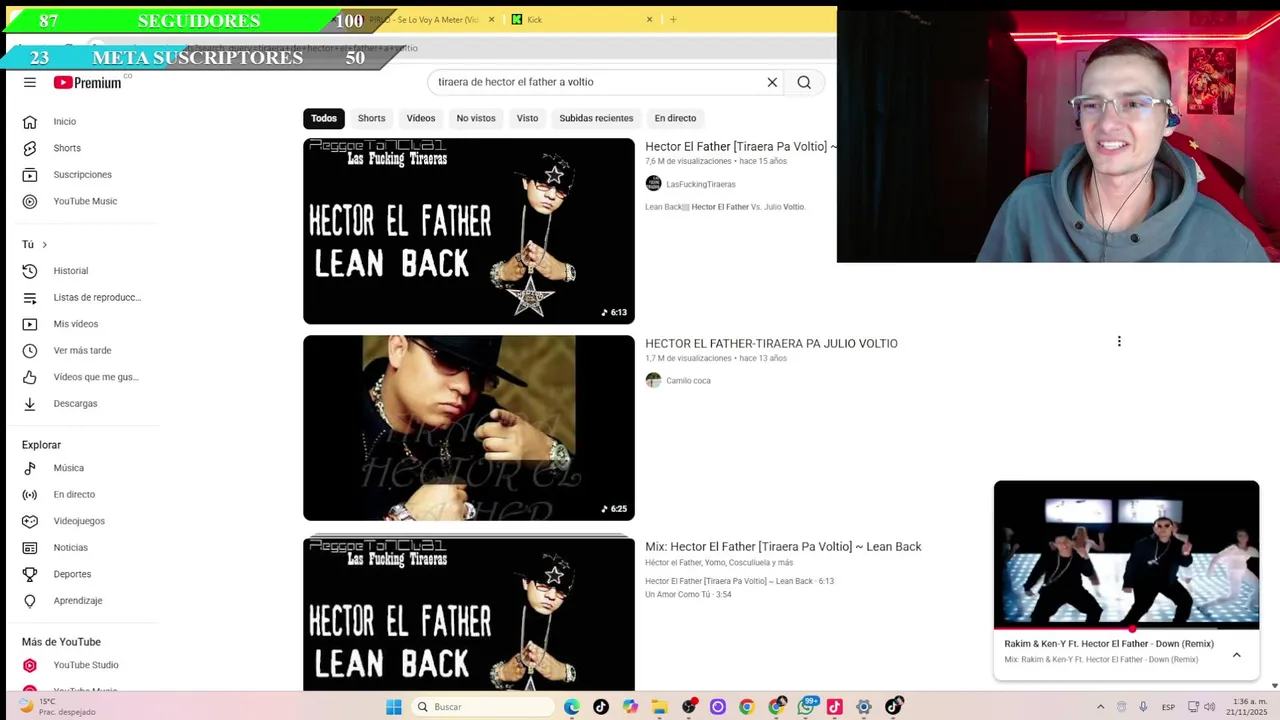Open a new browser tab
The width and height of the screenshot is (1280, 720).
click(x=673, y=19)
